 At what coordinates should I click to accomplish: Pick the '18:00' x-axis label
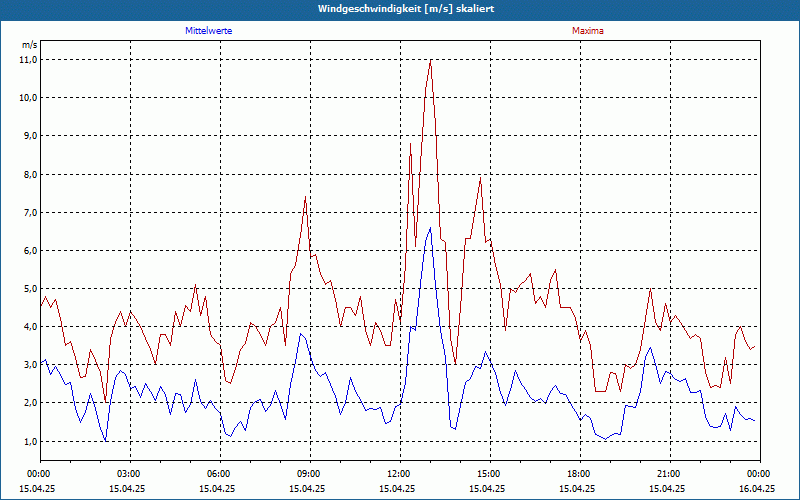tap(580, 474)
